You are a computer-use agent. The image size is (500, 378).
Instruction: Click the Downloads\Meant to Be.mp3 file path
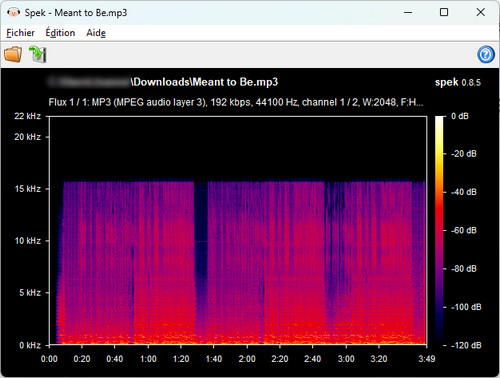[204, 82]
